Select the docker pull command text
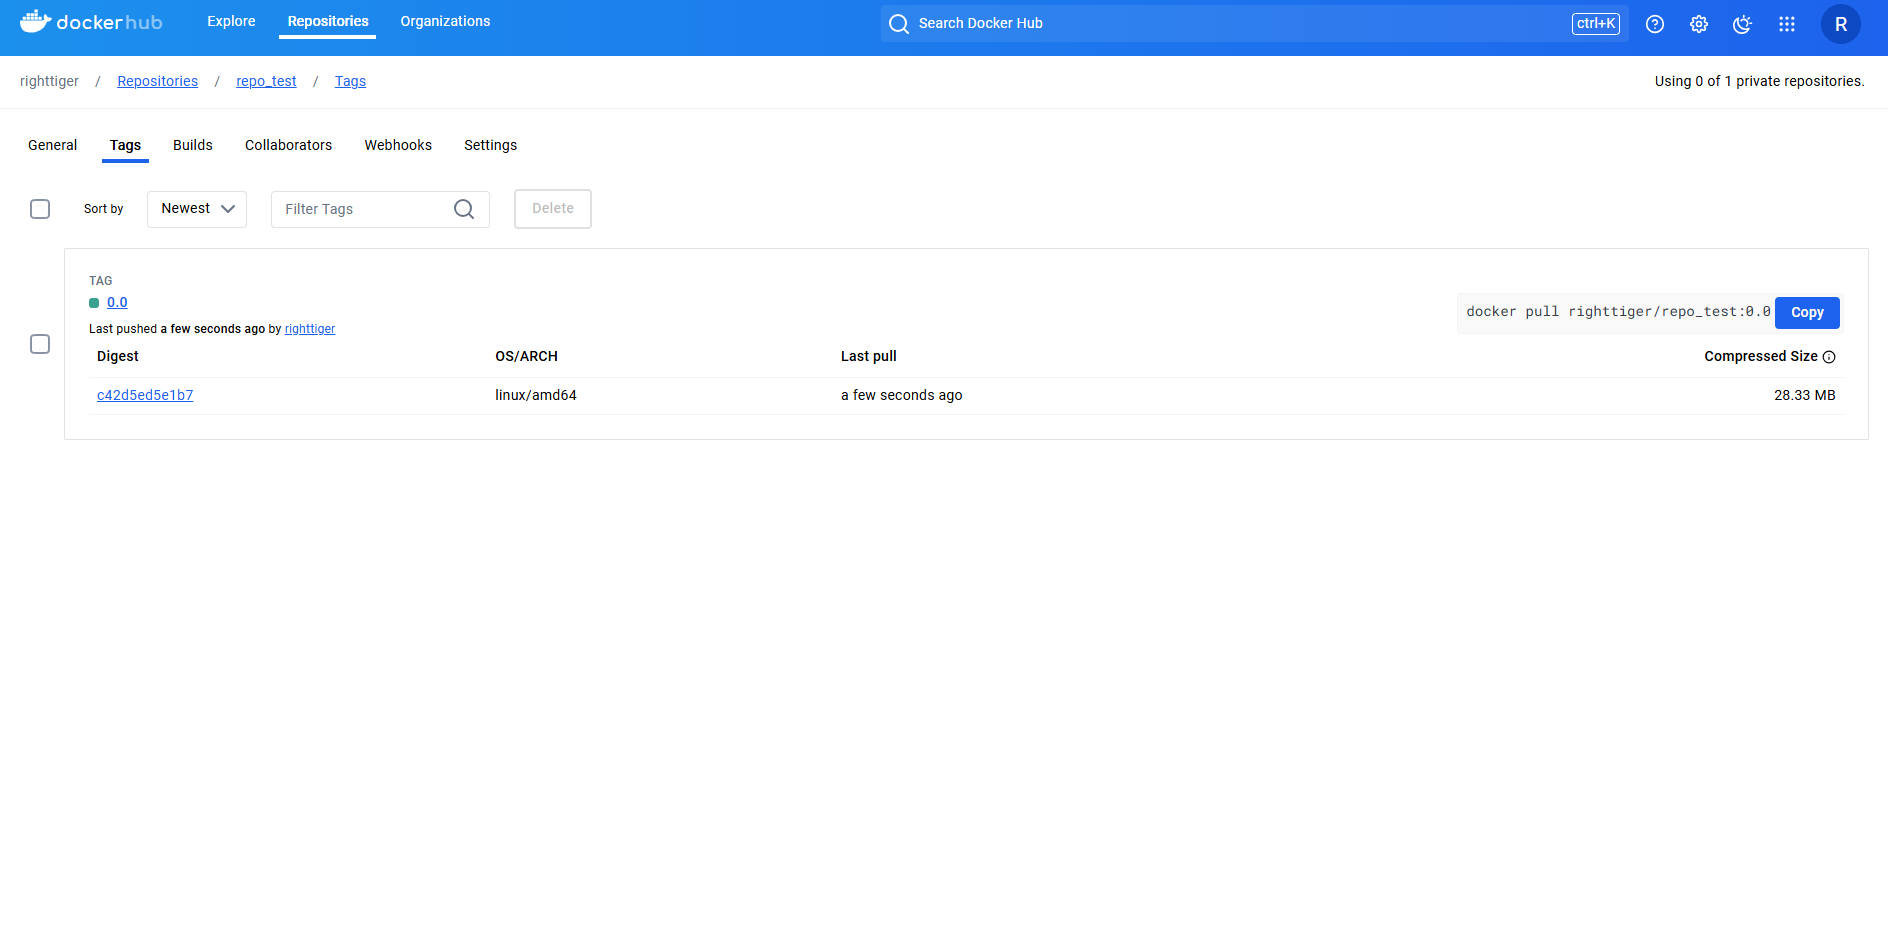 [1618, 312]
